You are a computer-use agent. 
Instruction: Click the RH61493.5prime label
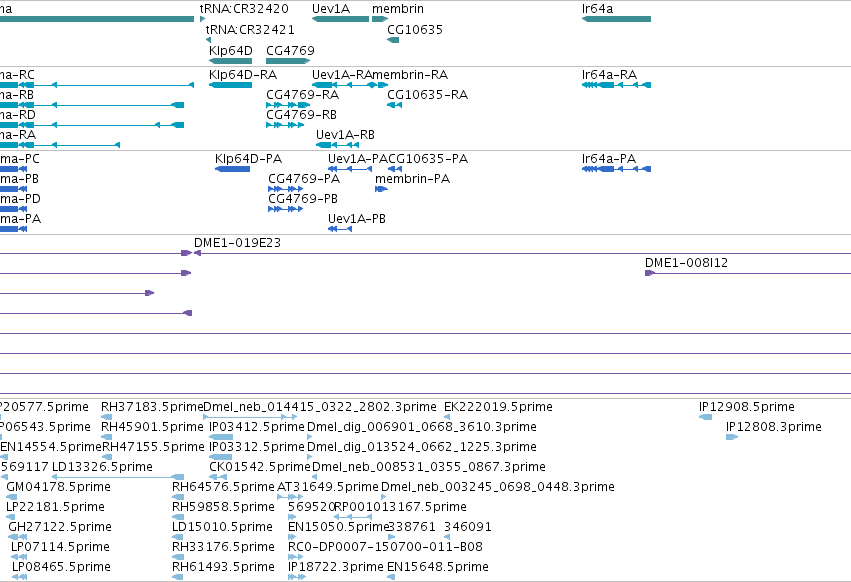(224, 567)
